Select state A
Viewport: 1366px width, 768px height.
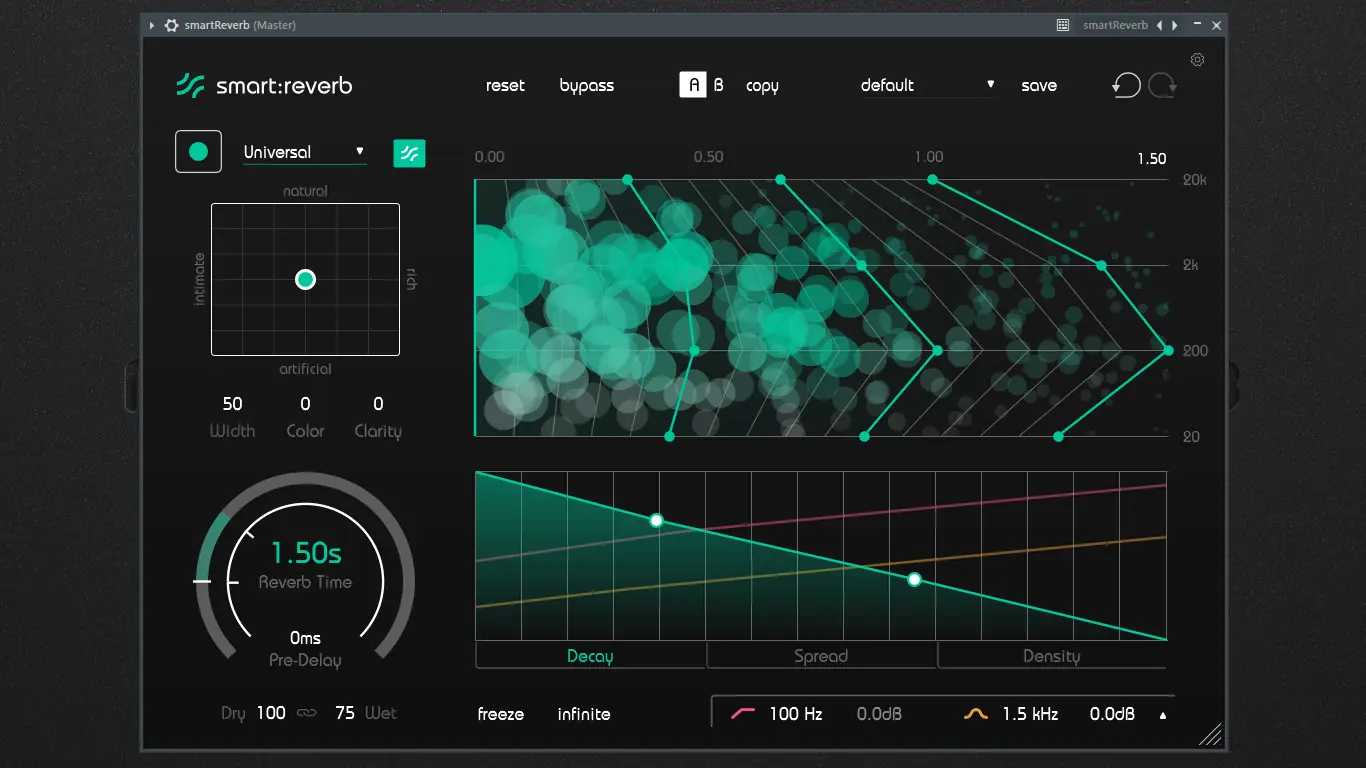(x=693, y=85)
